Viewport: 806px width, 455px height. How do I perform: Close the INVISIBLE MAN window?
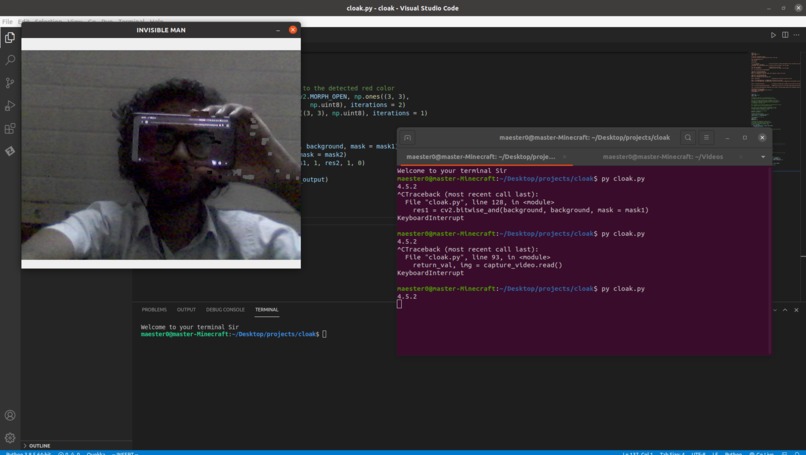[x=292, y=30]
